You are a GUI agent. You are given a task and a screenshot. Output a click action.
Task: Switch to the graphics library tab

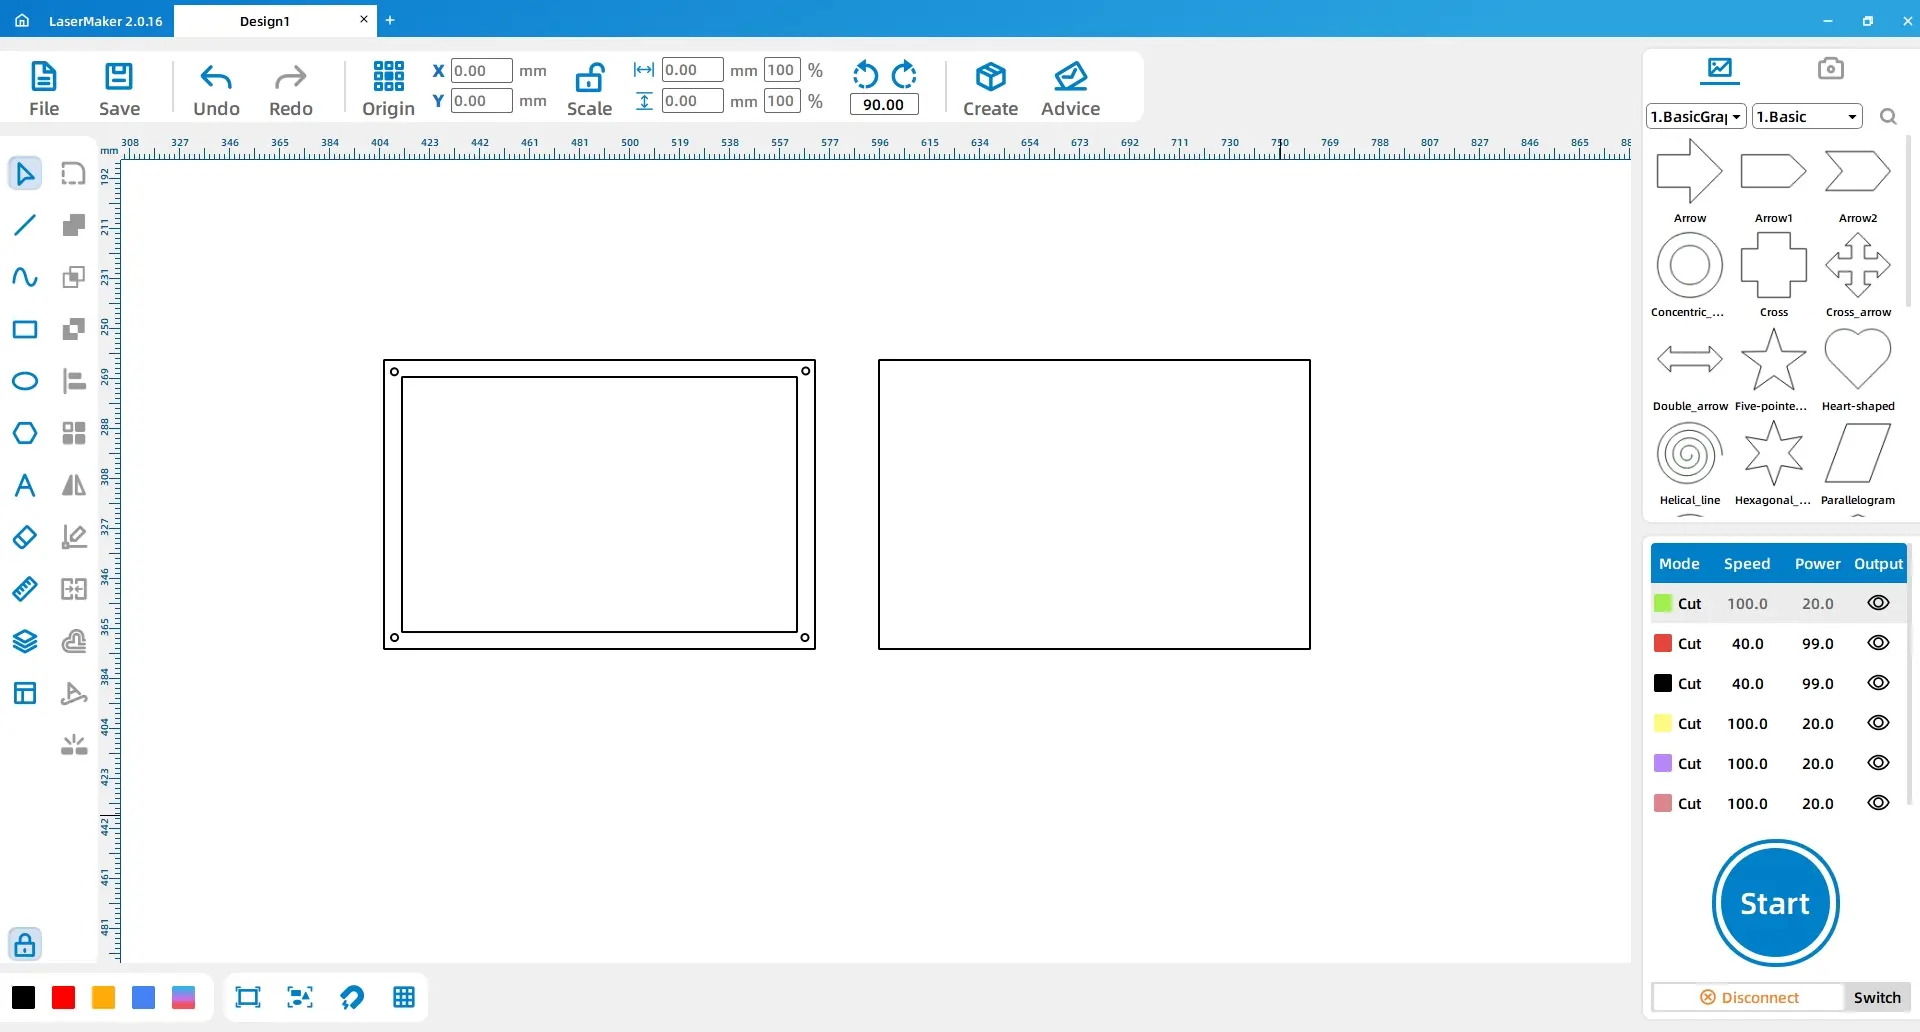(1720, 69)
